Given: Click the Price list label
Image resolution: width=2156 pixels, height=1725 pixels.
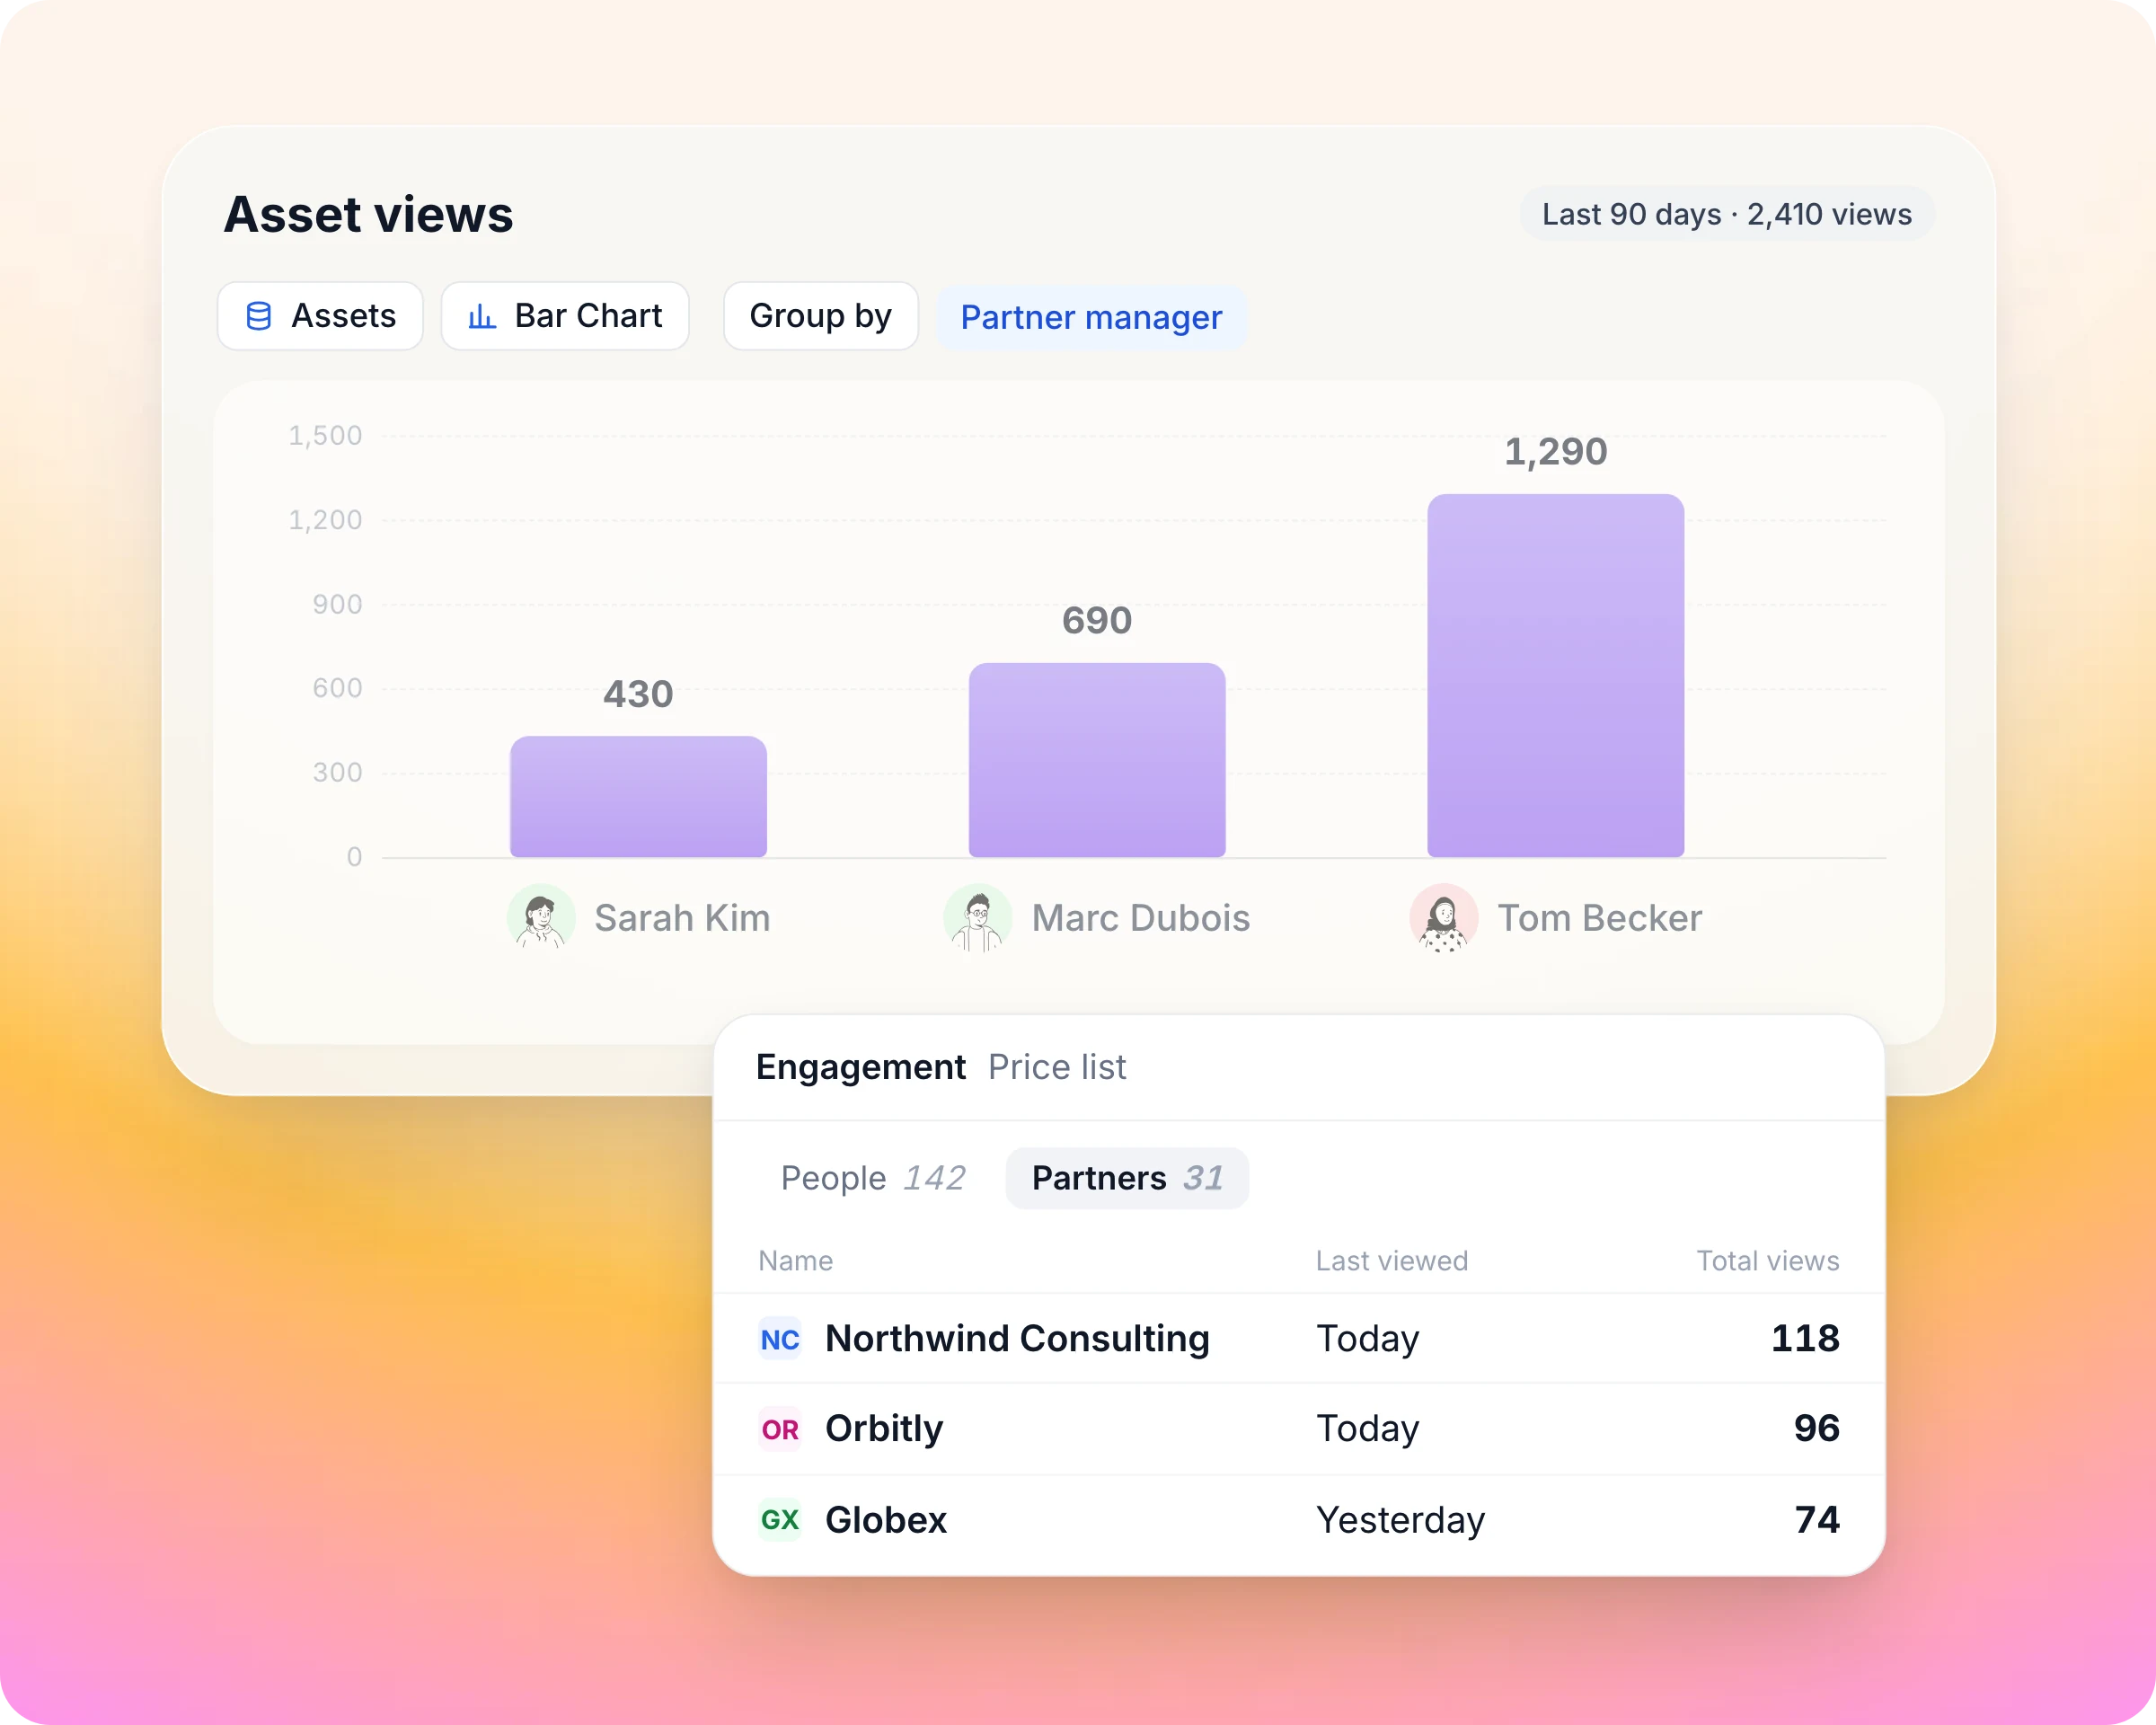Looking at the screenshot, I should point(1057,1067).
